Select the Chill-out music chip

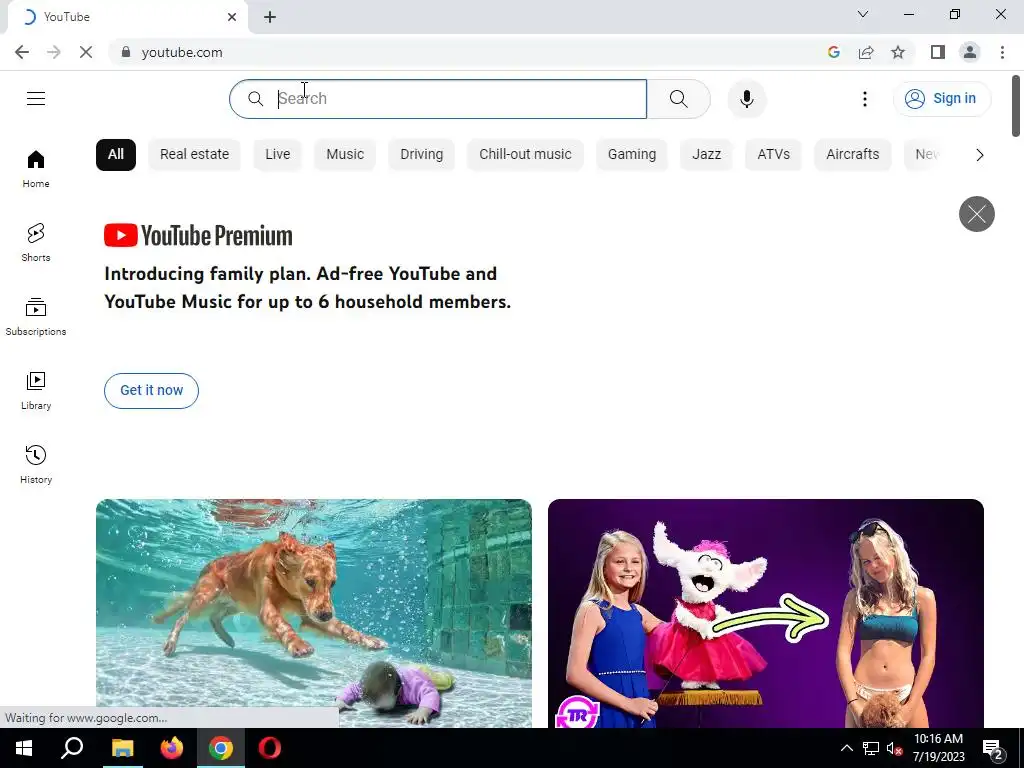525,155
